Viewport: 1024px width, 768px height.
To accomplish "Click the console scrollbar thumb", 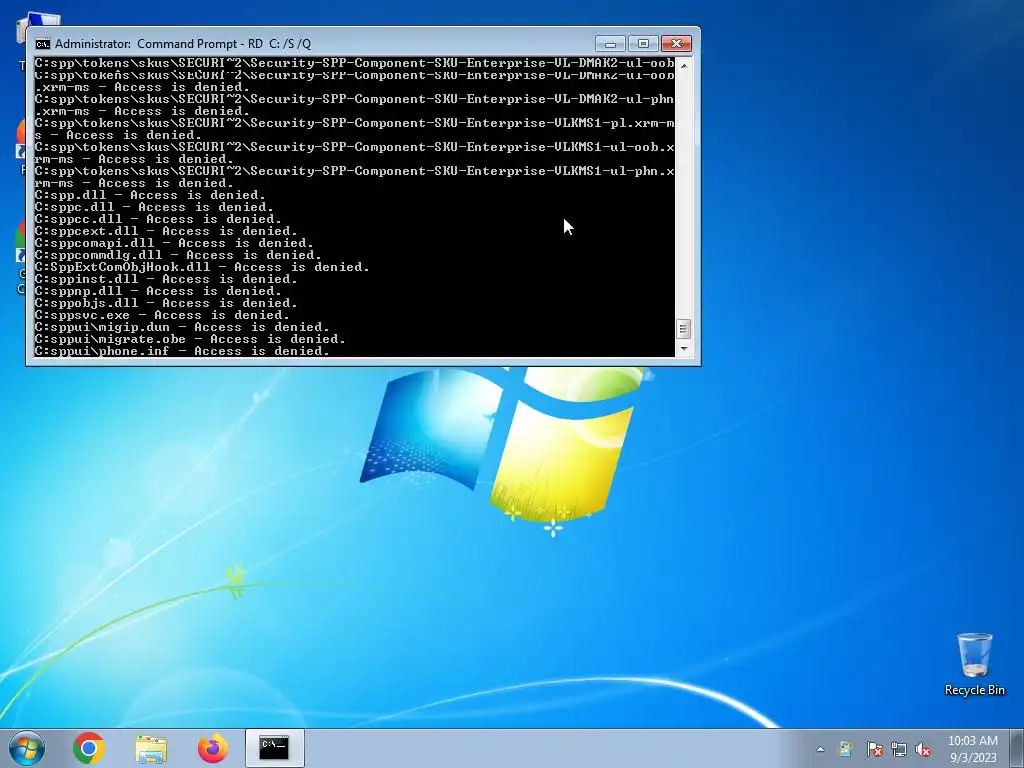I will coord(683,328).
